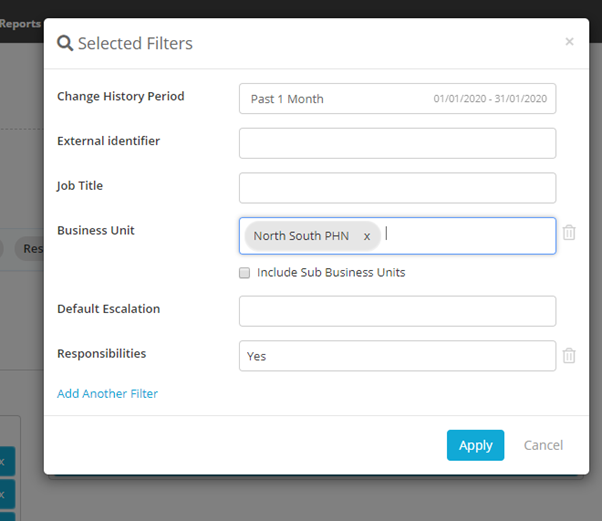Click the Include Sub Business Units label
This screenshot has width=602, height=521.
331,273
